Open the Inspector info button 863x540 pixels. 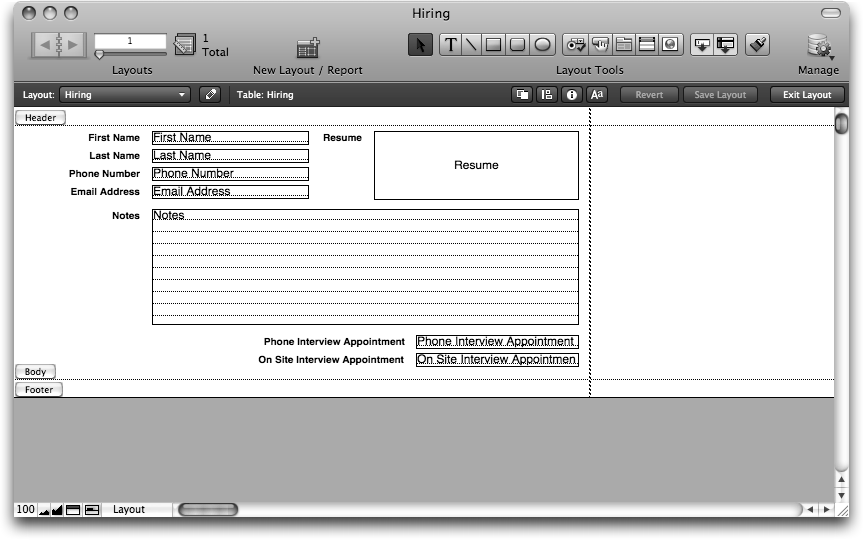[572, 95]
